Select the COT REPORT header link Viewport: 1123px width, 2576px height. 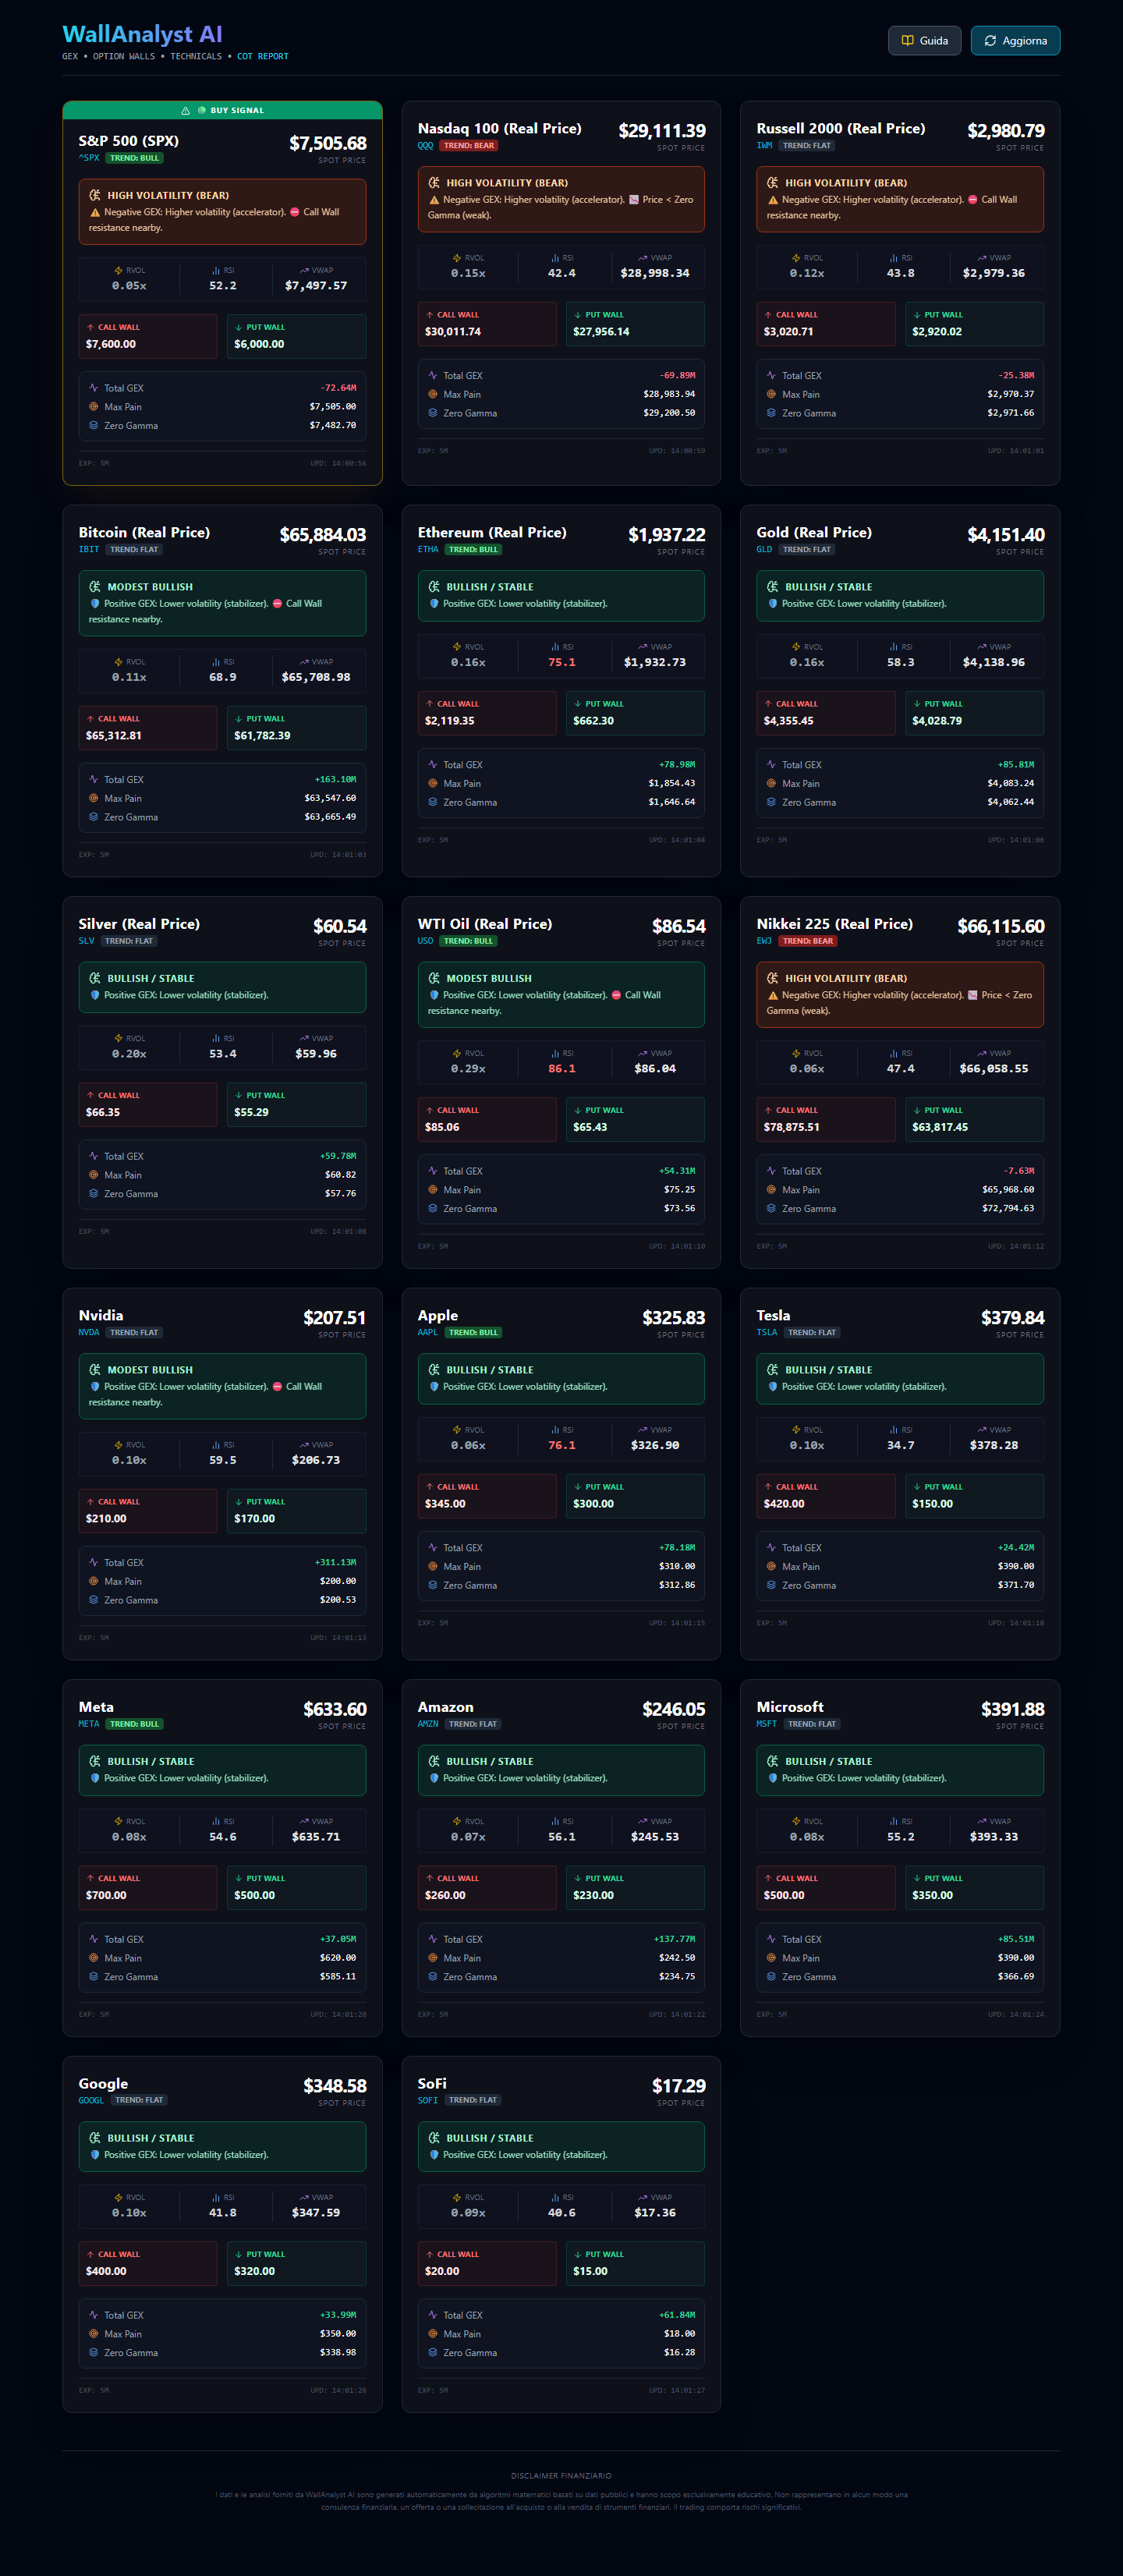click(262, 57)
